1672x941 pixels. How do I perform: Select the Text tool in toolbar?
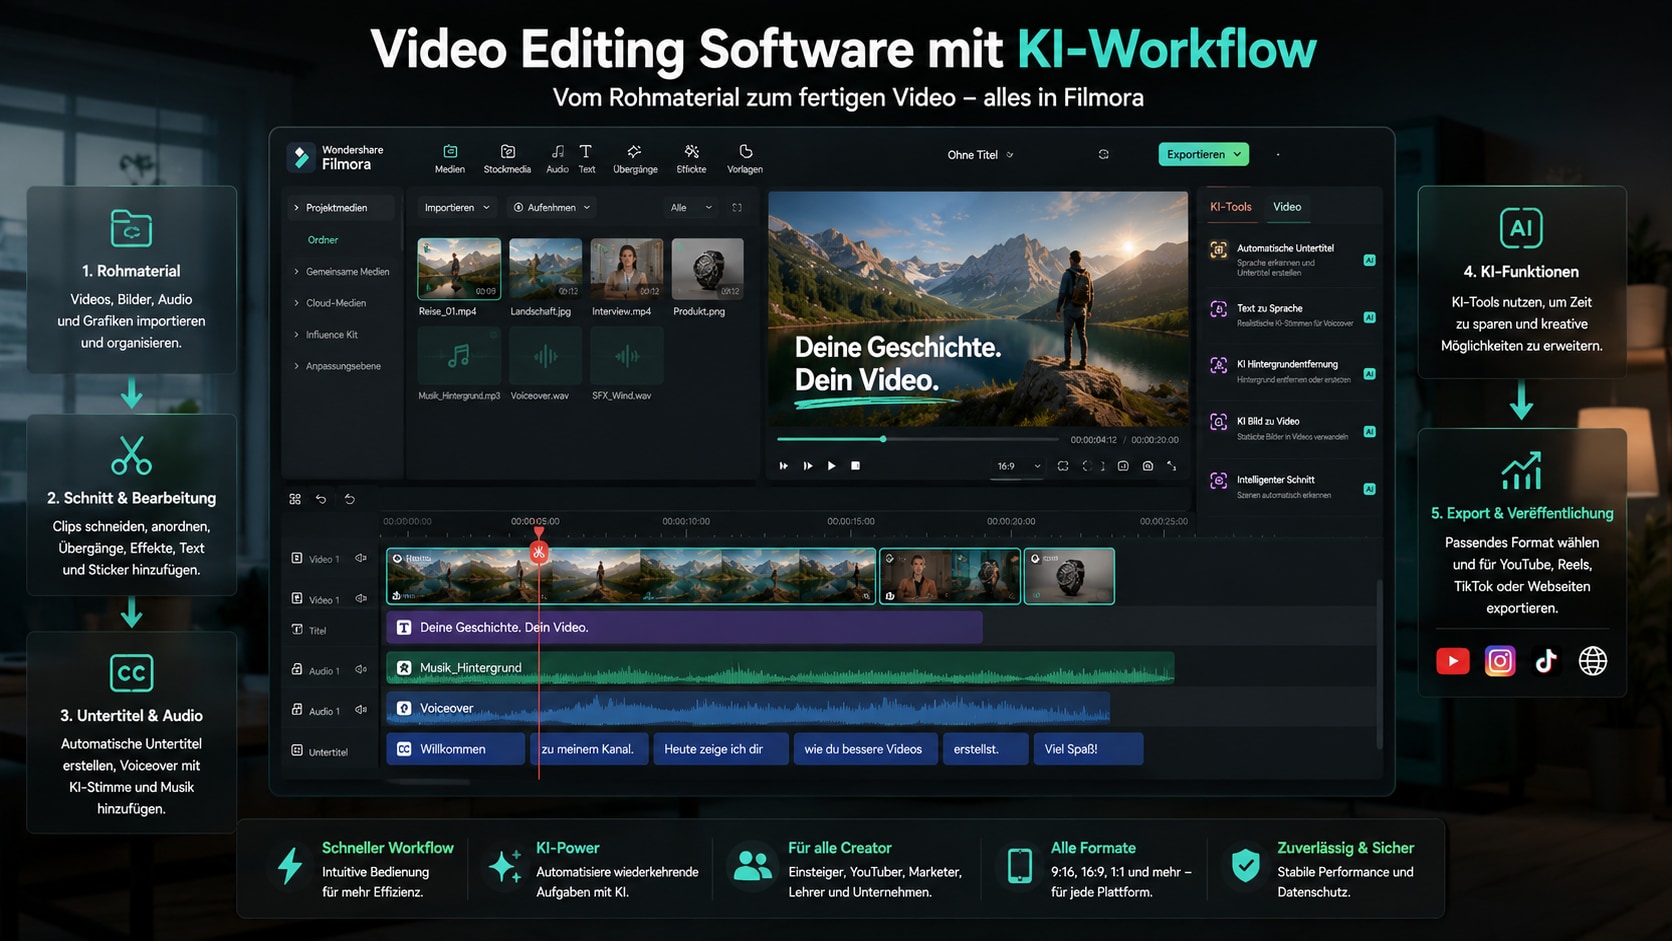586,158
